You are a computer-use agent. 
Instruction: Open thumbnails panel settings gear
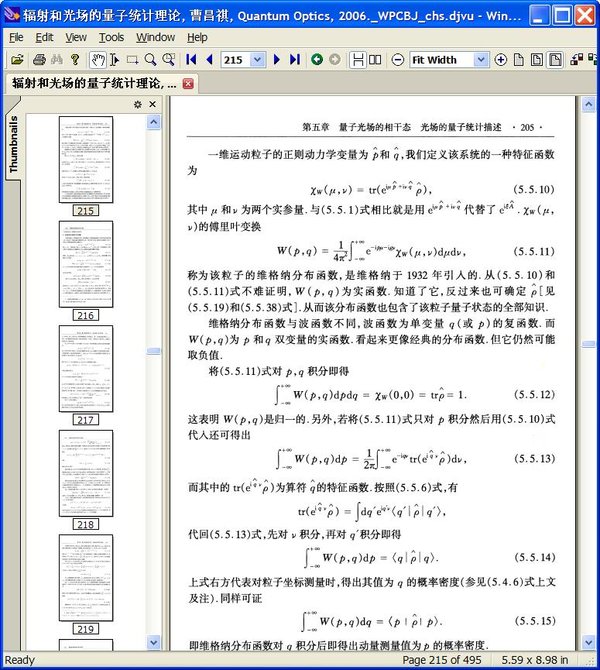click(x=138, y=104)
